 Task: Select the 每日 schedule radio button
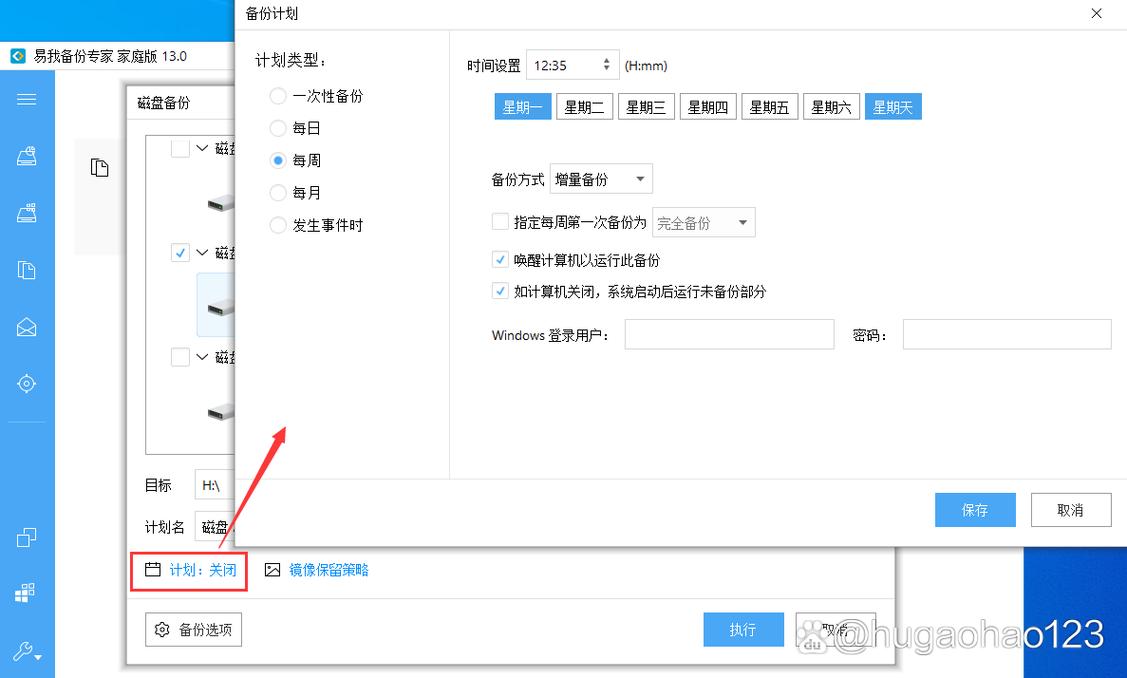tap(277, 127)
